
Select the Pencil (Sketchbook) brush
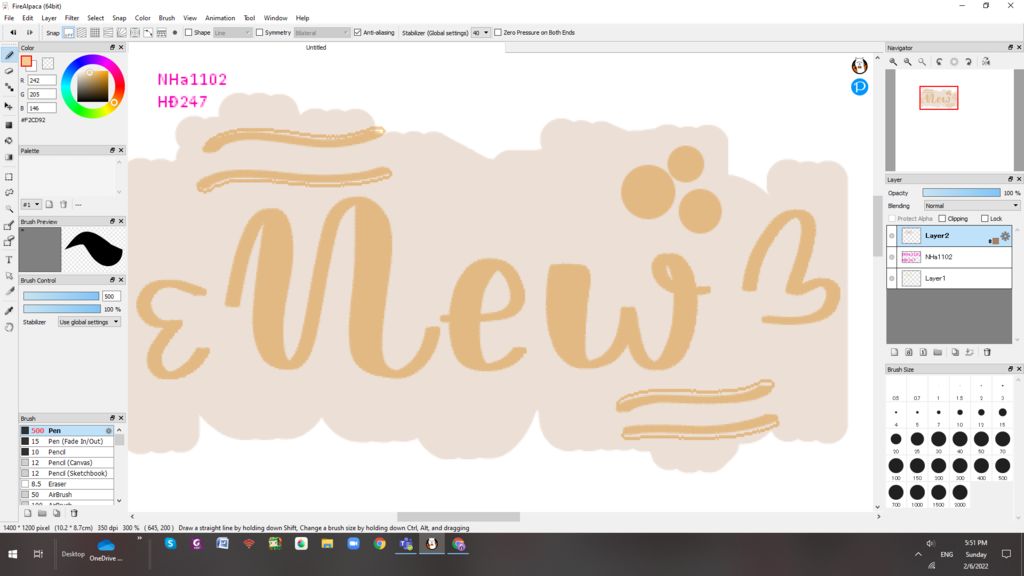67,473
